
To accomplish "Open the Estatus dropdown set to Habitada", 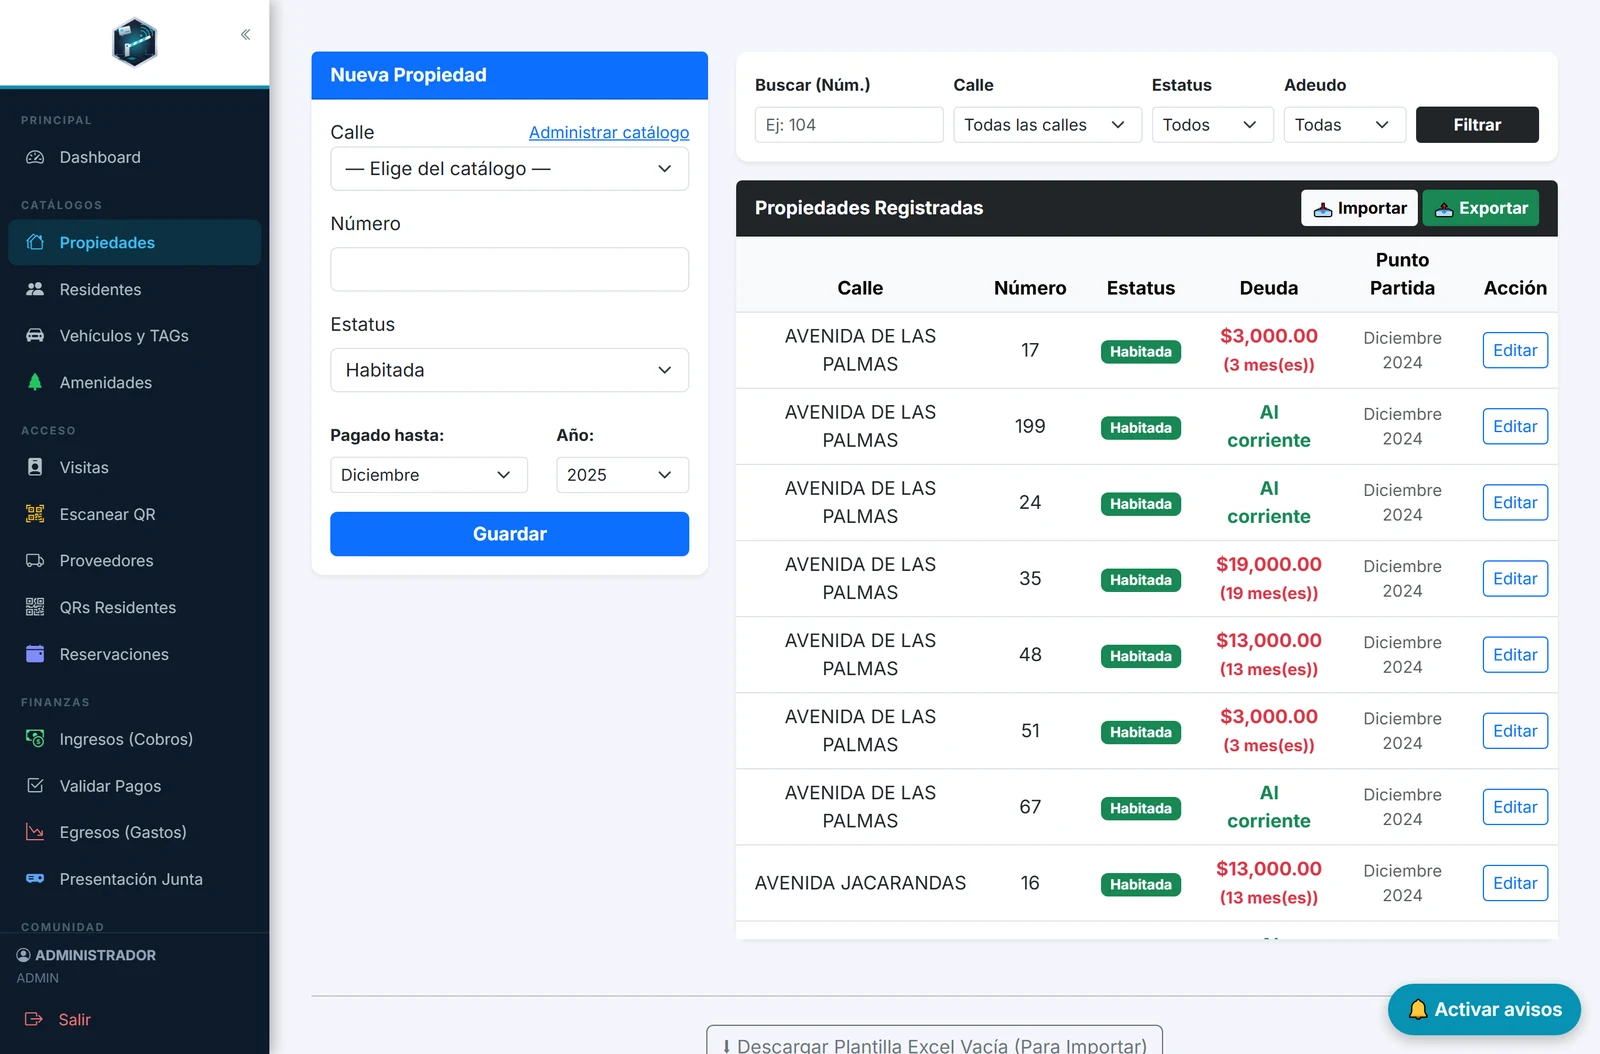I will (509, 370).
